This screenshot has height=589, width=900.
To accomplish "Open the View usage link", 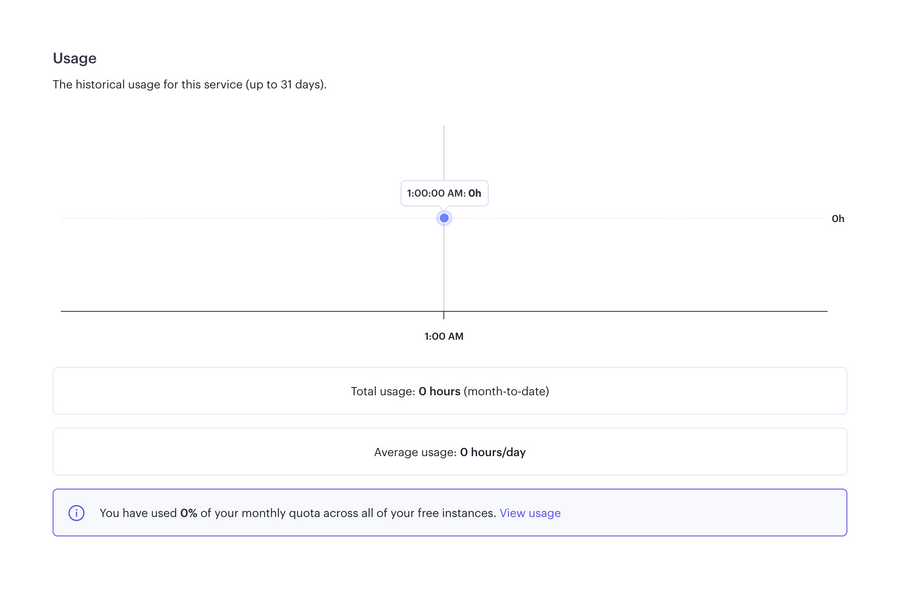I will pyautogui.click(x=530, y=512).
